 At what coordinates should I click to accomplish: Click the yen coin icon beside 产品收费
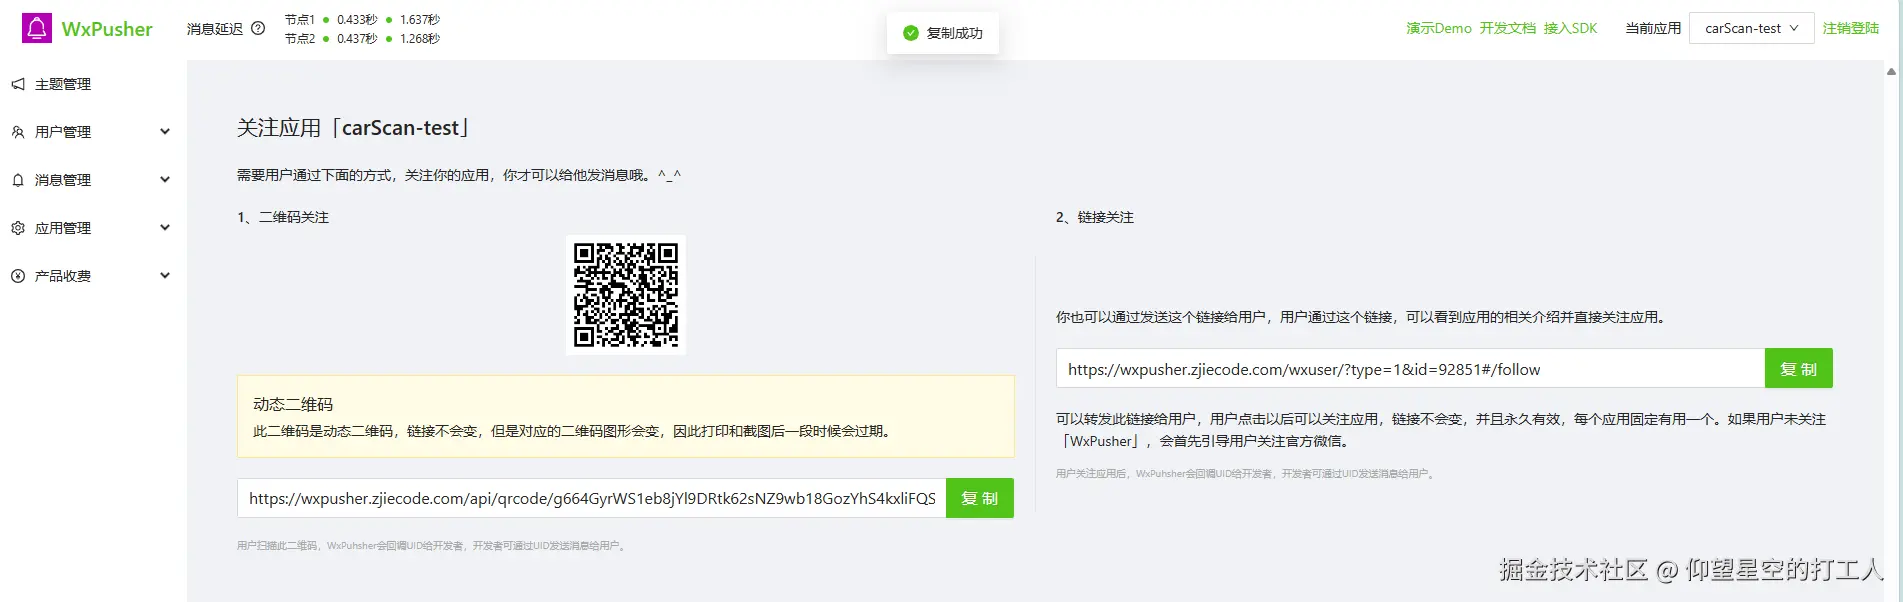pos(18,276)
